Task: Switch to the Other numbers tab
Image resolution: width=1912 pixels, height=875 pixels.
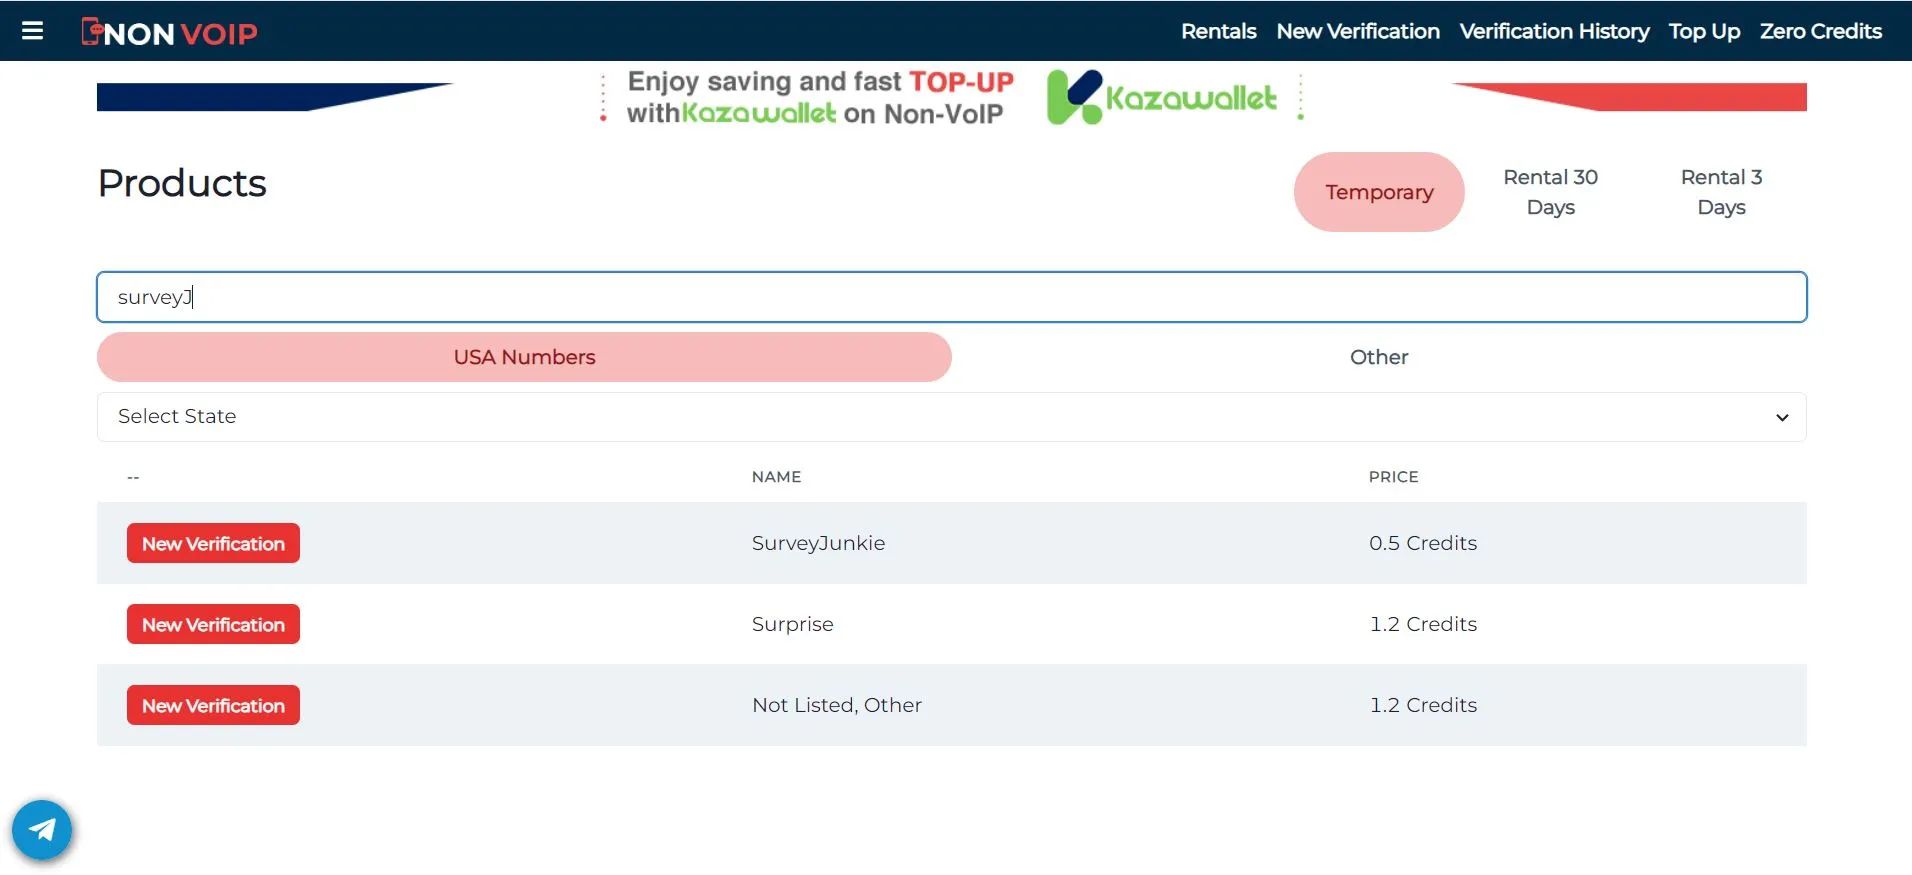Action: pos(1379,357)
